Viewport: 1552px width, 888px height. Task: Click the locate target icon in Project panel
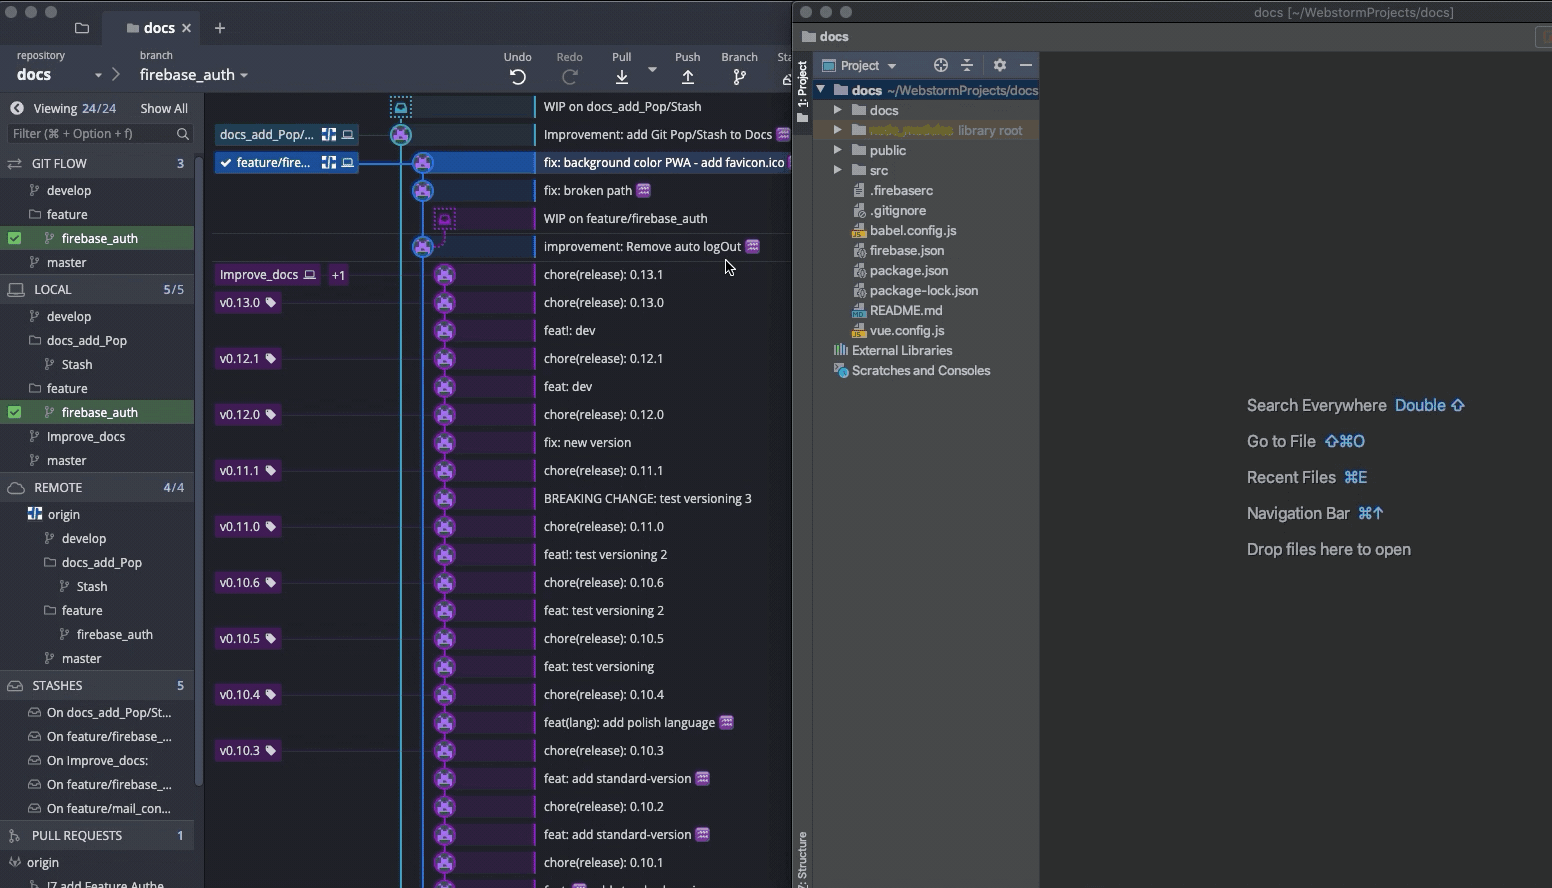coord(940,65)
